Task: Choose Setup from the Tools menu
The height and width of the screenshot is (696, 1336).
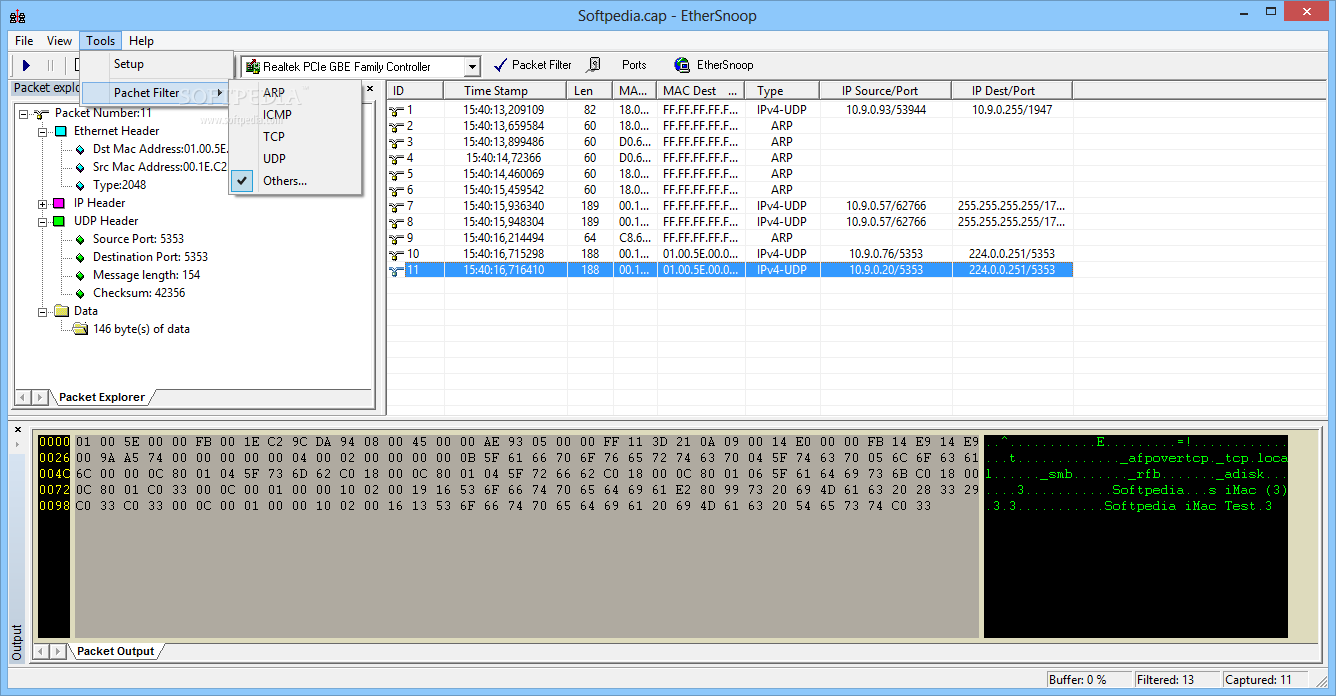Action: point(156,64)
